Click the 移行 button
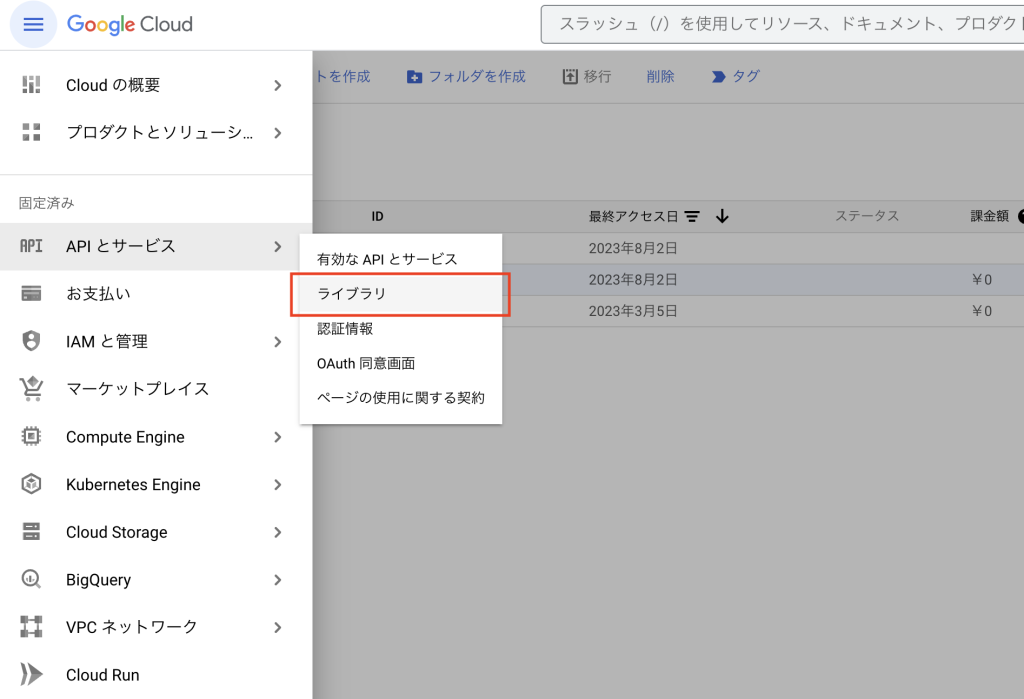This screenshot has width=1024, height=699. 586,76
